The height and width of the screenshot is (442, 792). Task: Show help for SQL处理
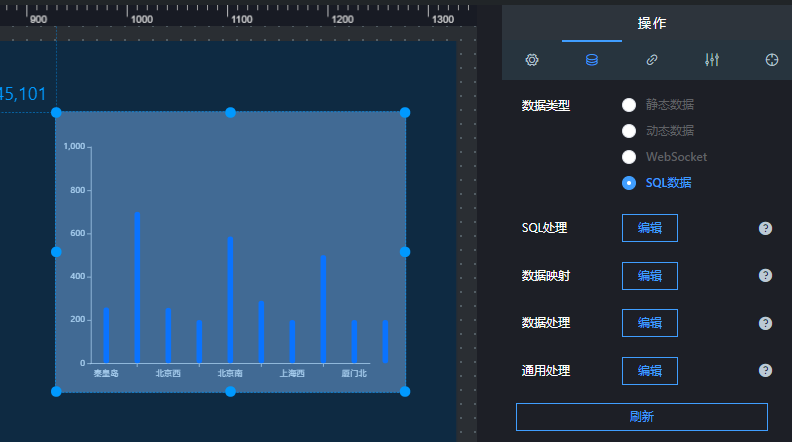(765, 228)
